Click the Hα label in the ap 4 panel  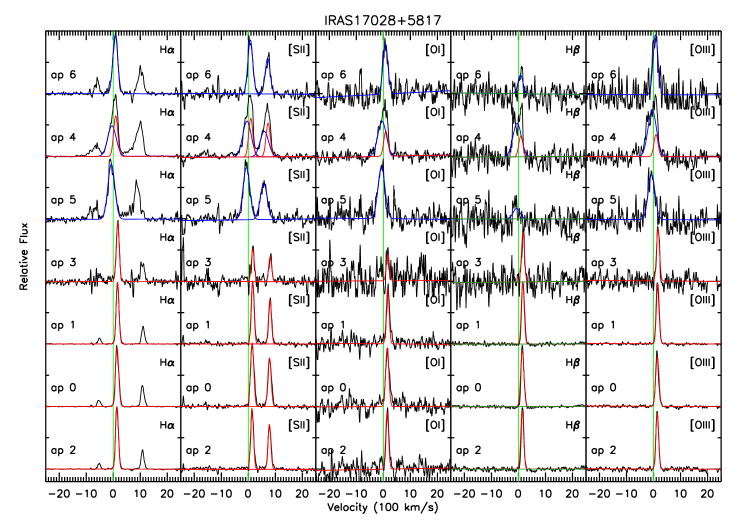[x=167, y=112]
